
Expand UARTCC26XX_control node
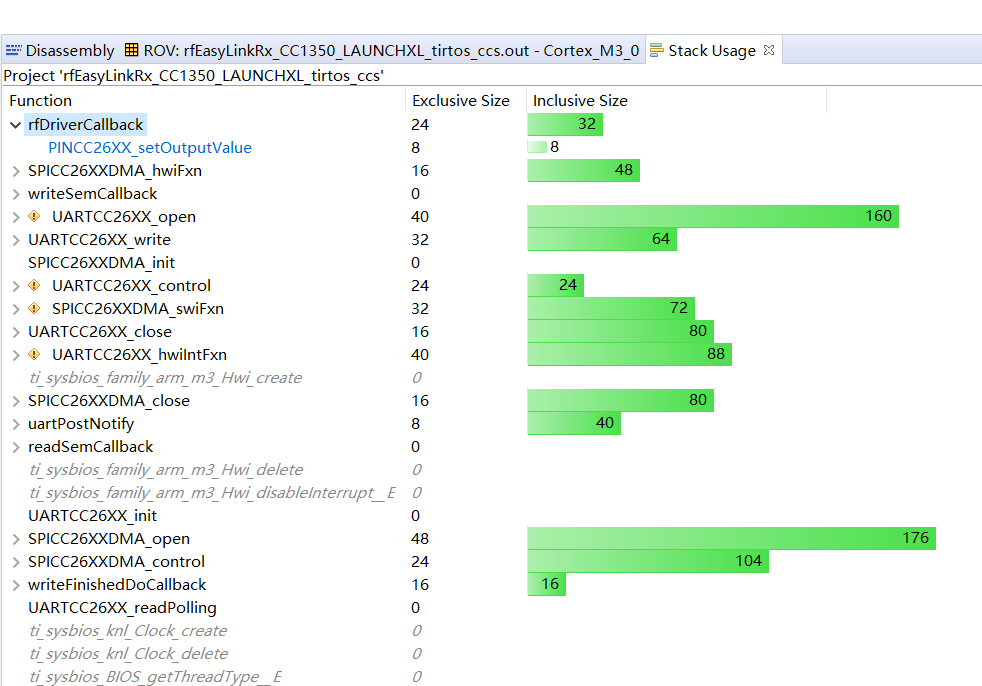pos(16,286)
